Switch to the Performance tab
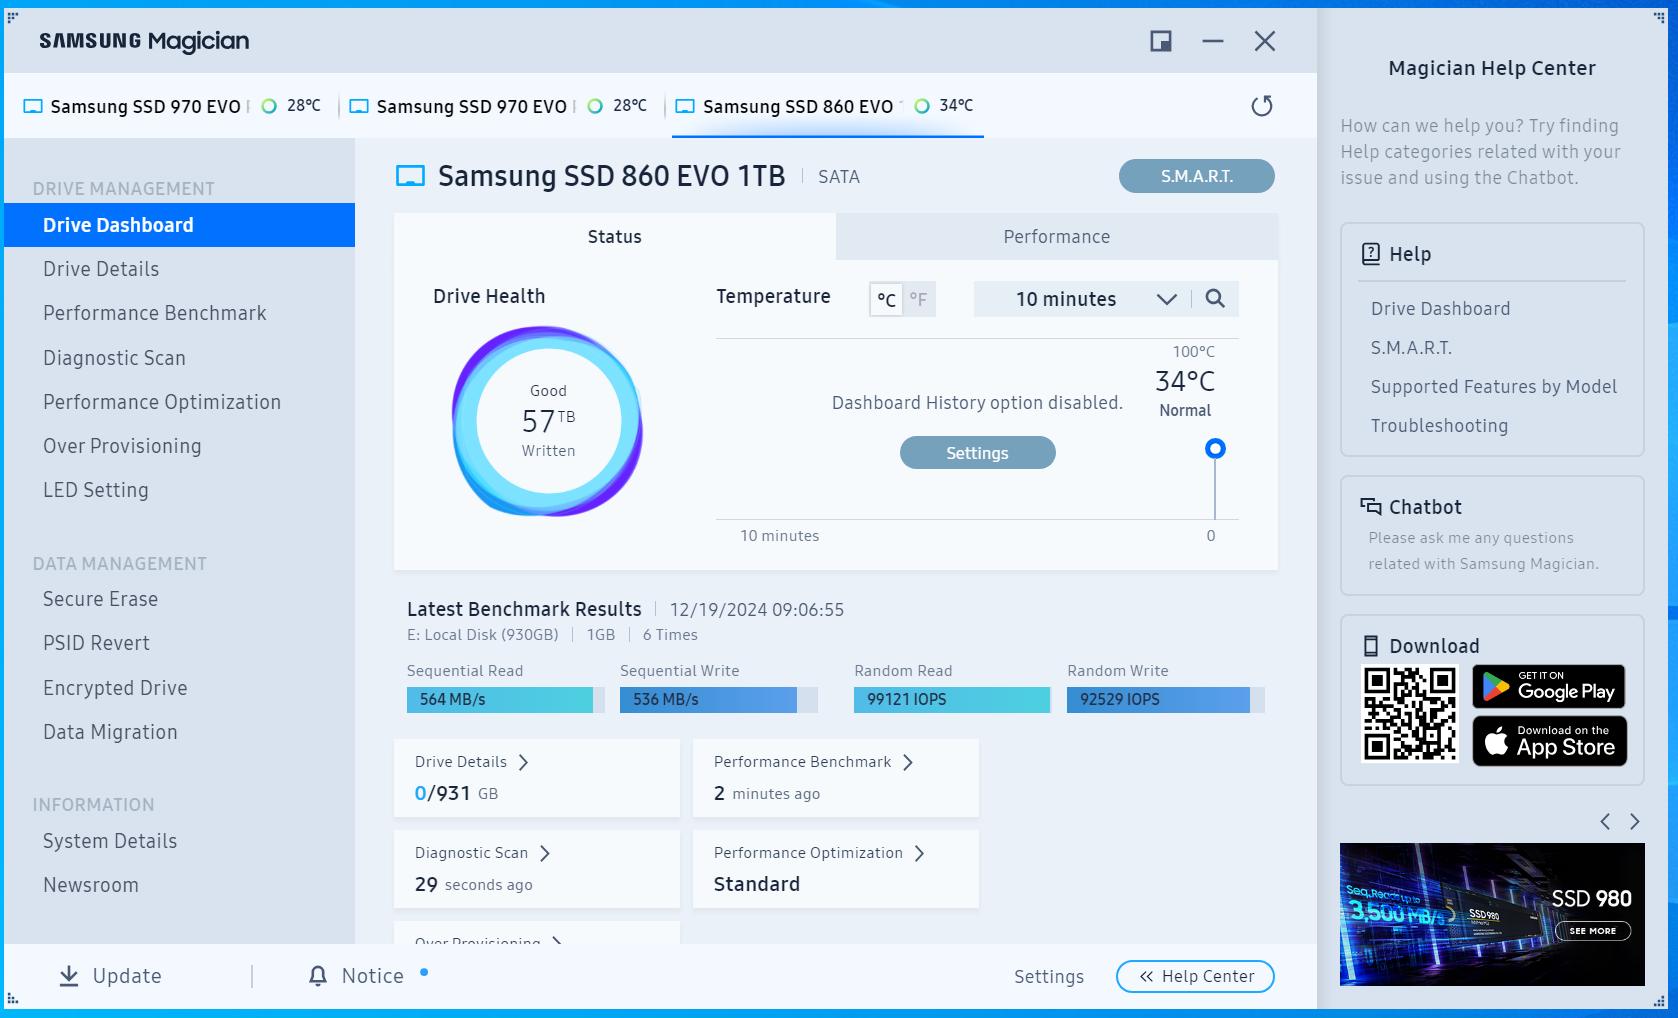This screenshot has width=1678, height=1018. 1056,236
